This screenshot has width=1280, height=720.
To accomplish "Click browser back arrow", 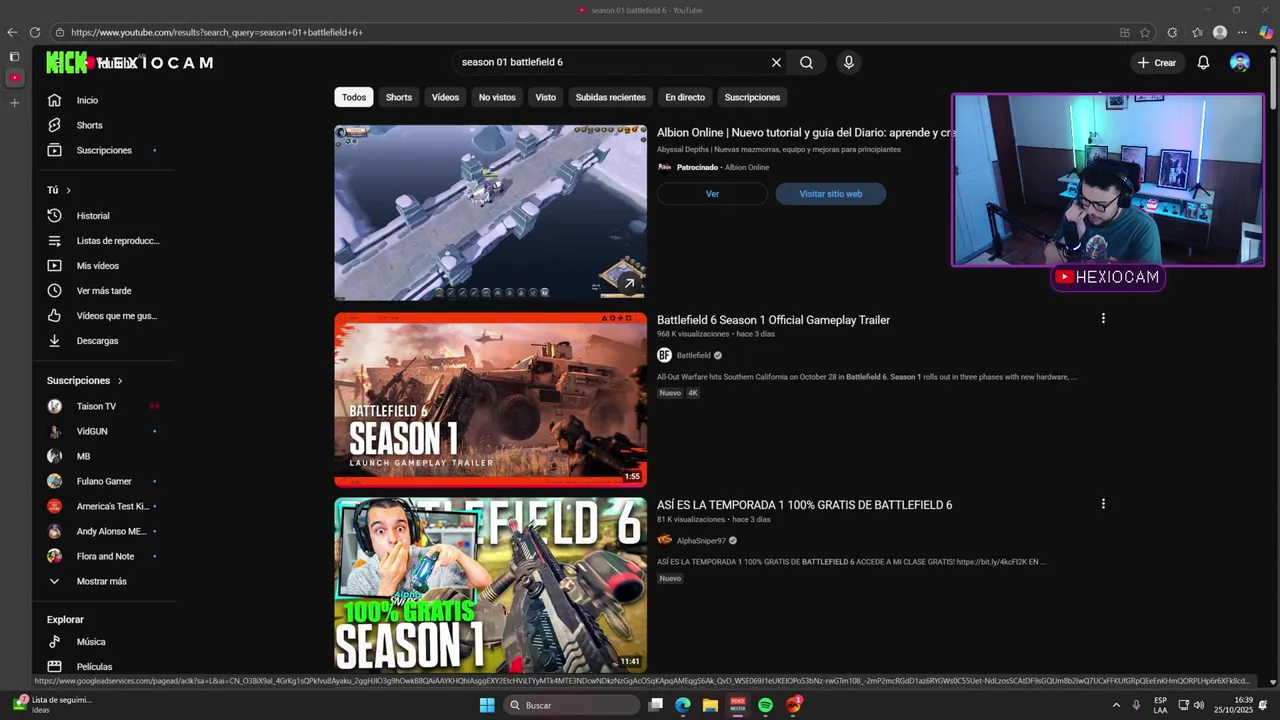I will tap(13, 32).
